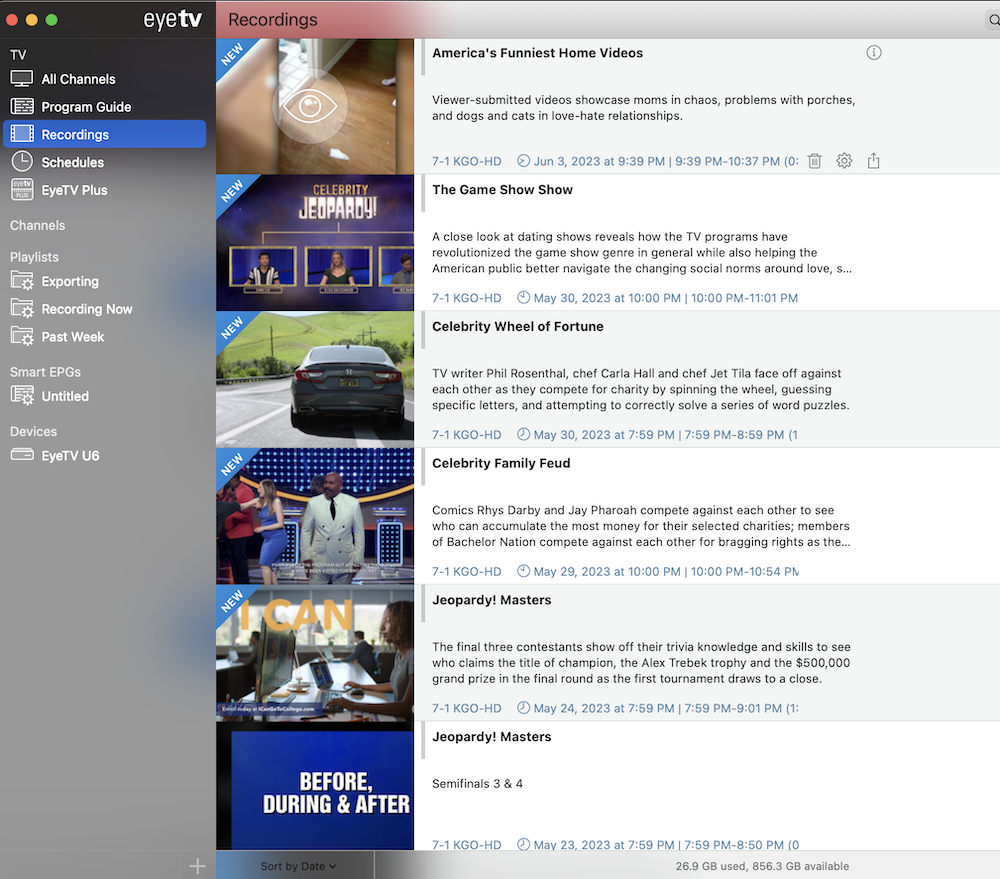Delete America's Funniest Home Videos recording
Viewport: 1000px width, 879px height.
click(x=814, y=161)
